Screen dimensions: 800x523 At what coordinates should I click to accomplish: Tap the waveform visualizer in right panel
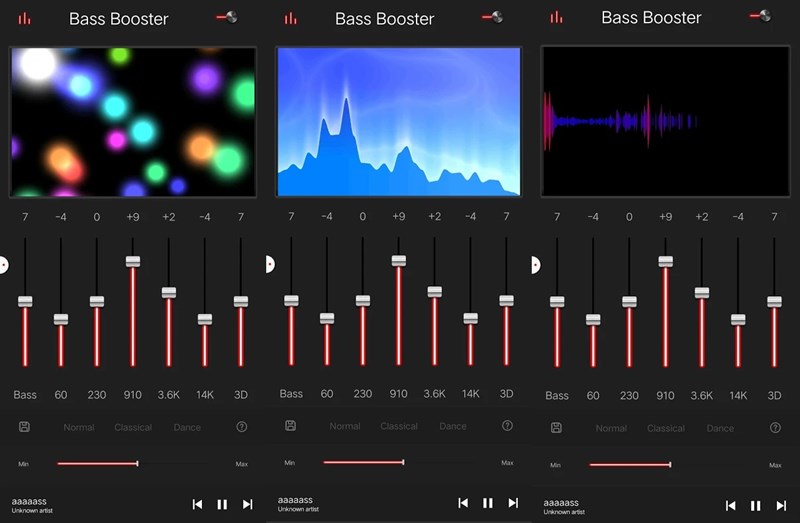pos(665,121)
